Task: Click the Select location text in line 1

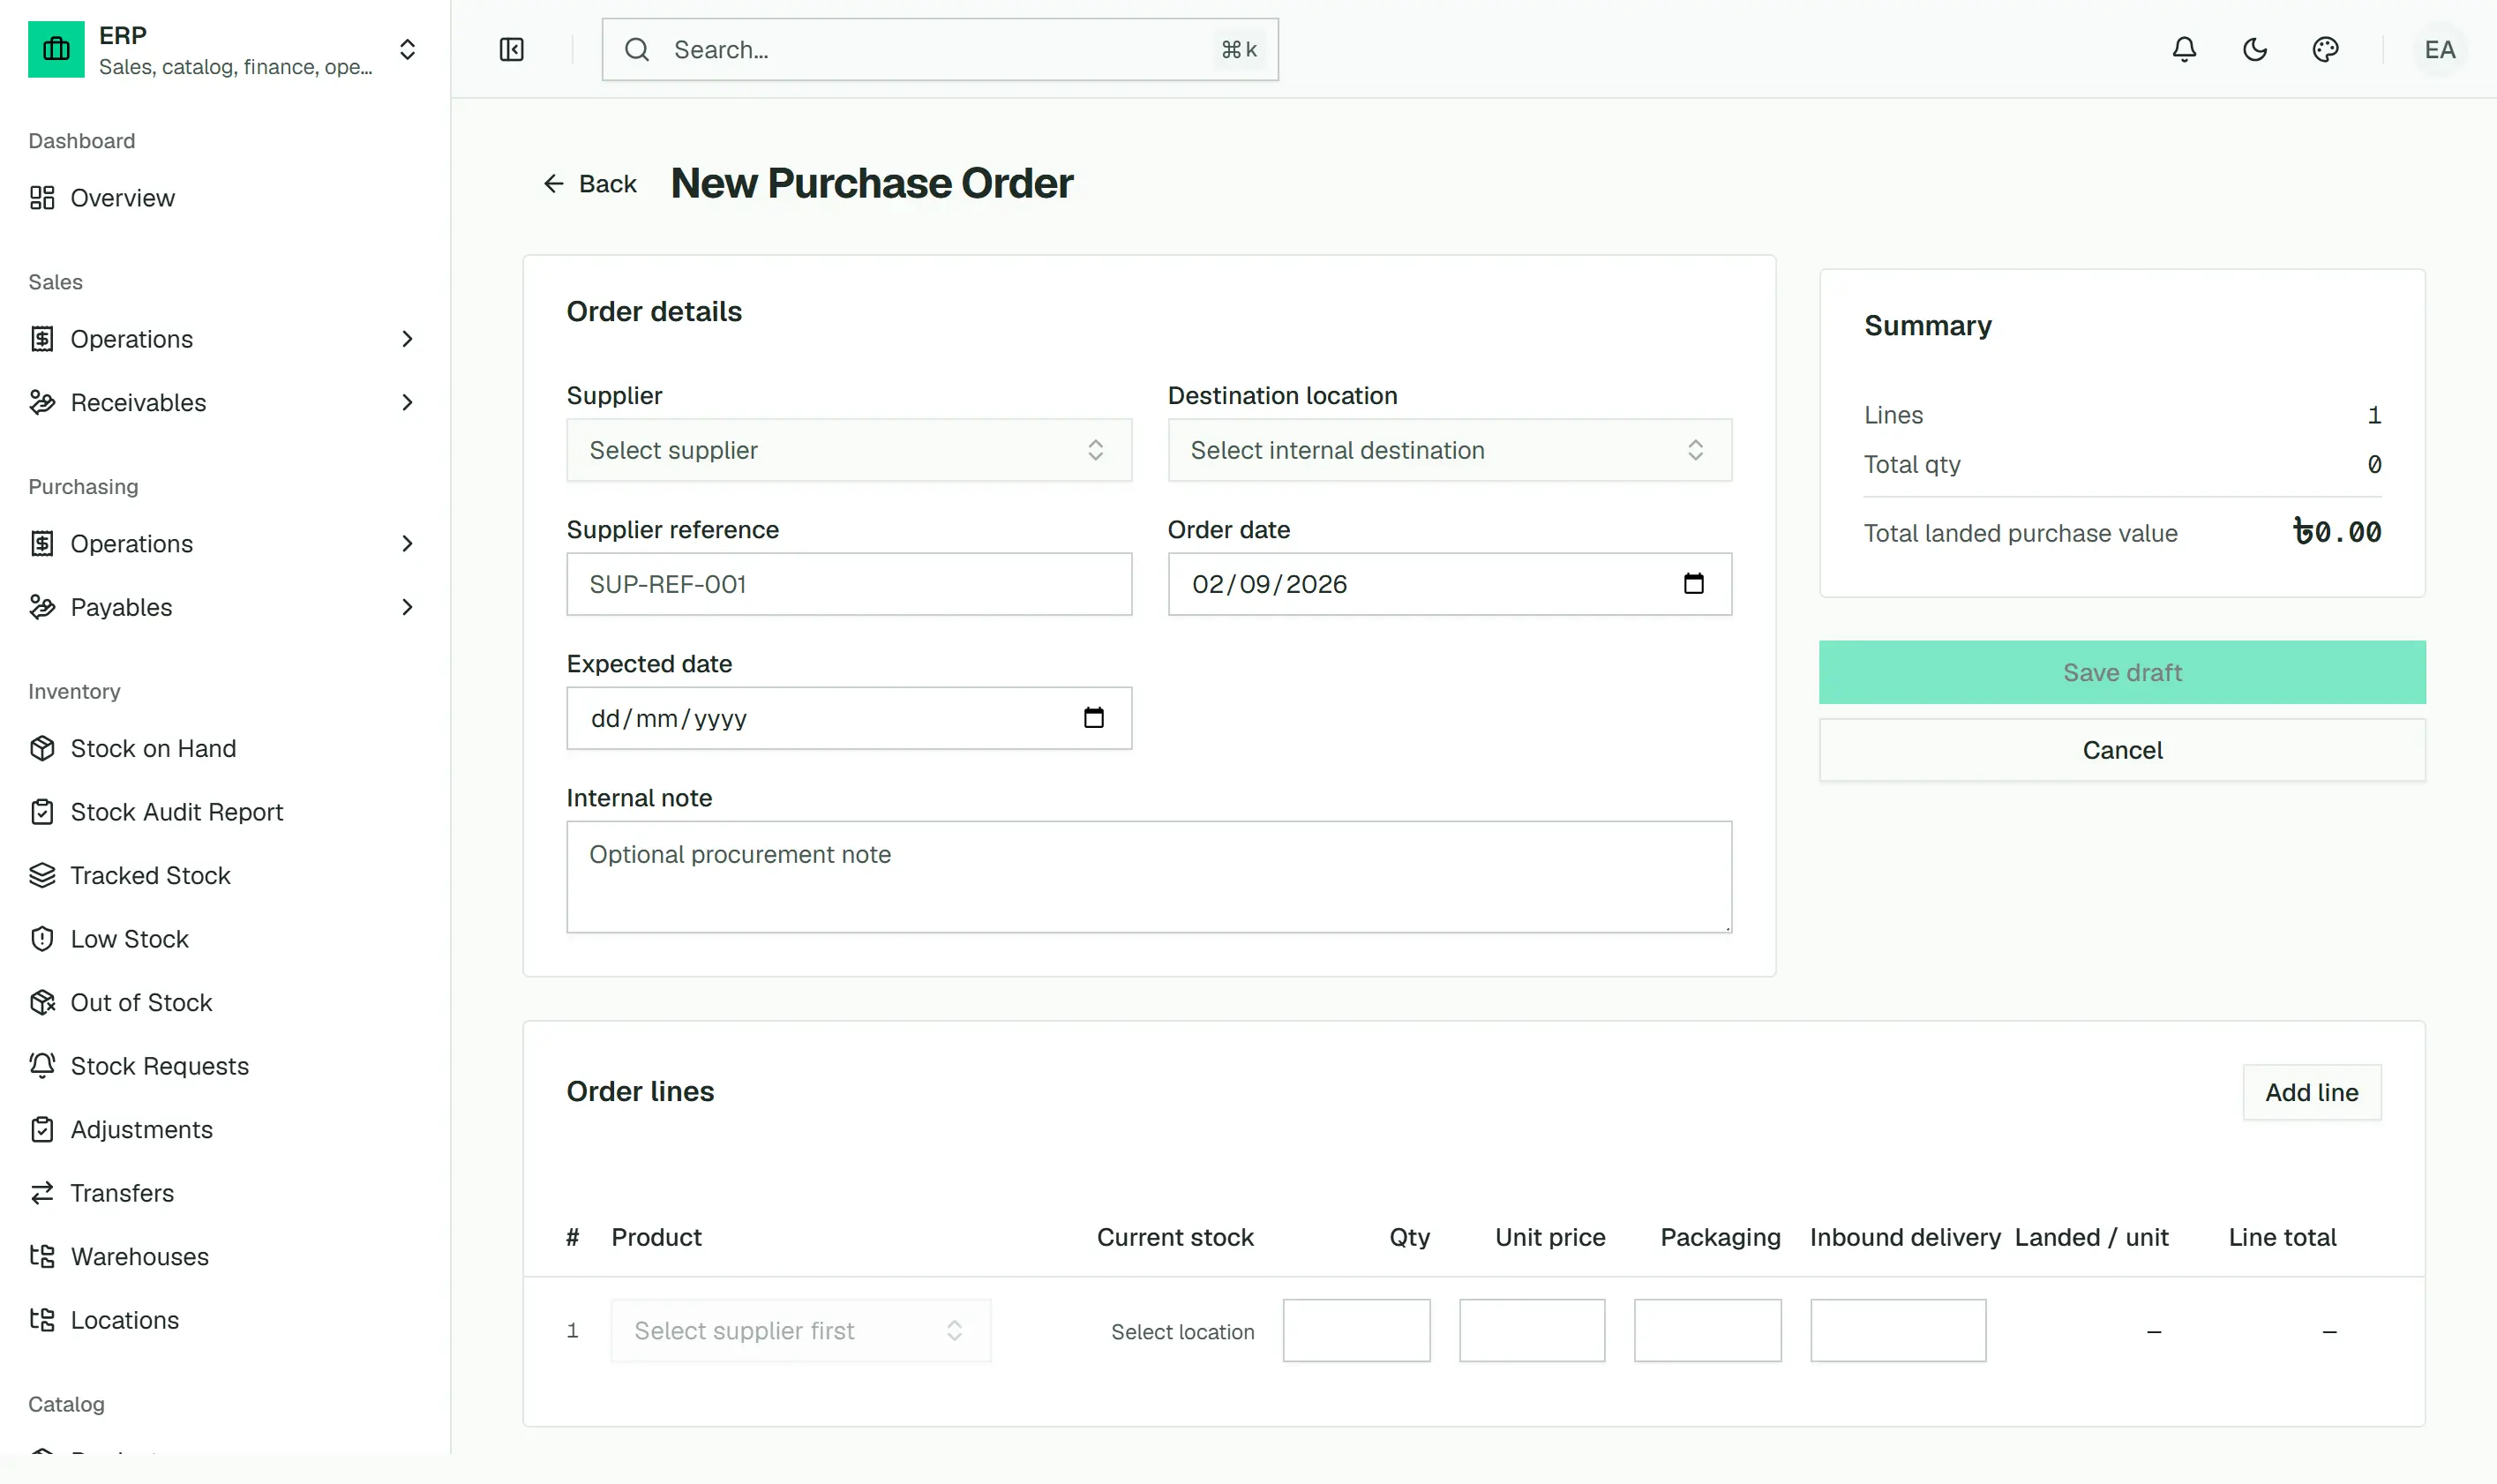Action: [1182, 1331]
